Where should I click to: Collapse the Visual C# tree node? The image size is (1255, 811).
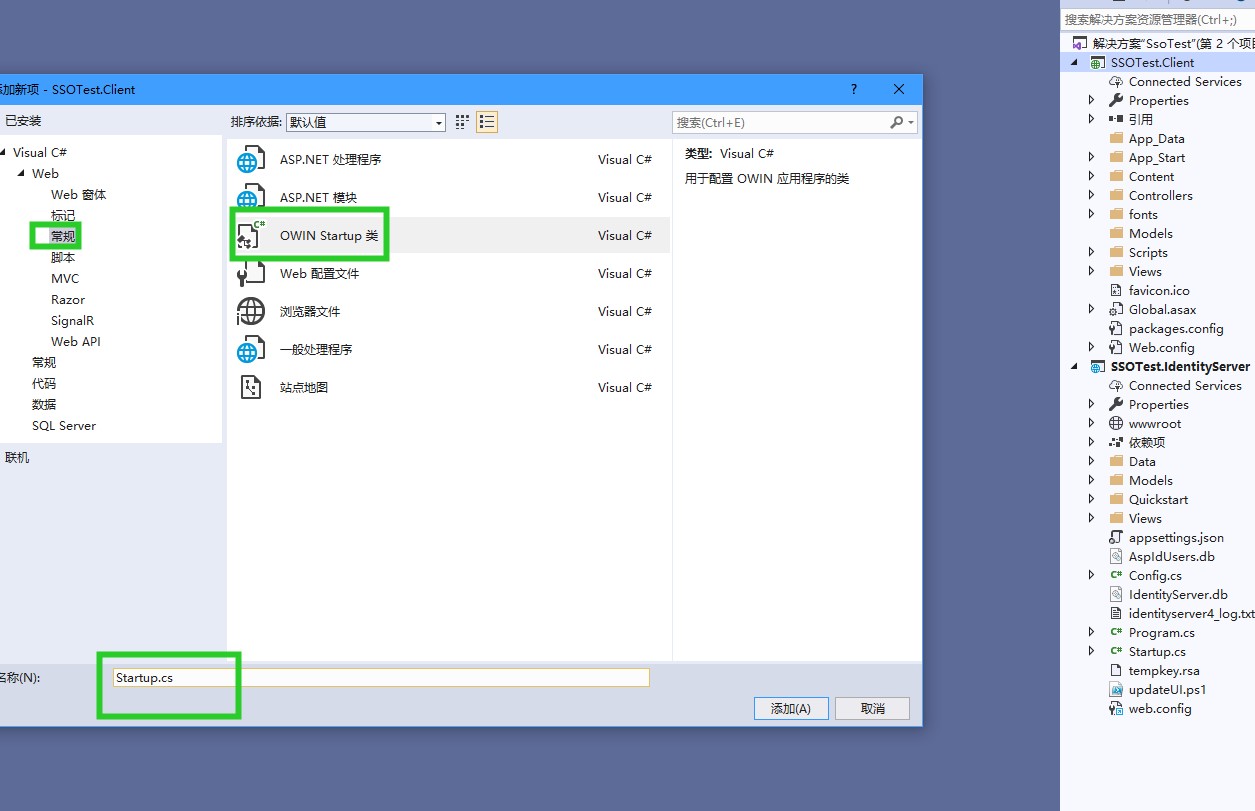point(4,153)
